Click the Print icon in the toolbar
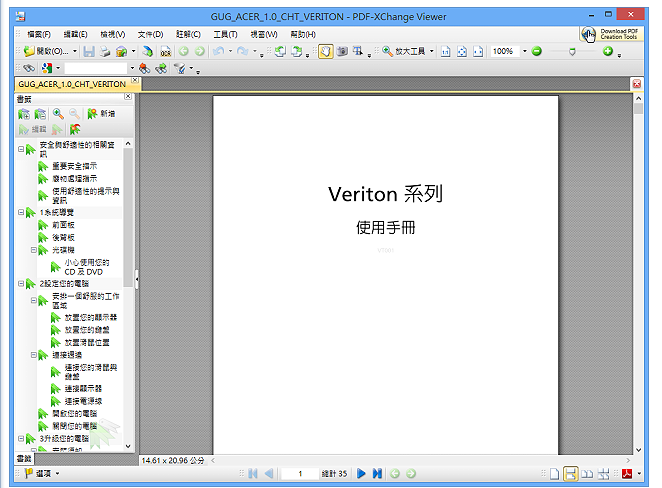Image resolution: width=662 pixels, height=488 pixels. point(105,52)
